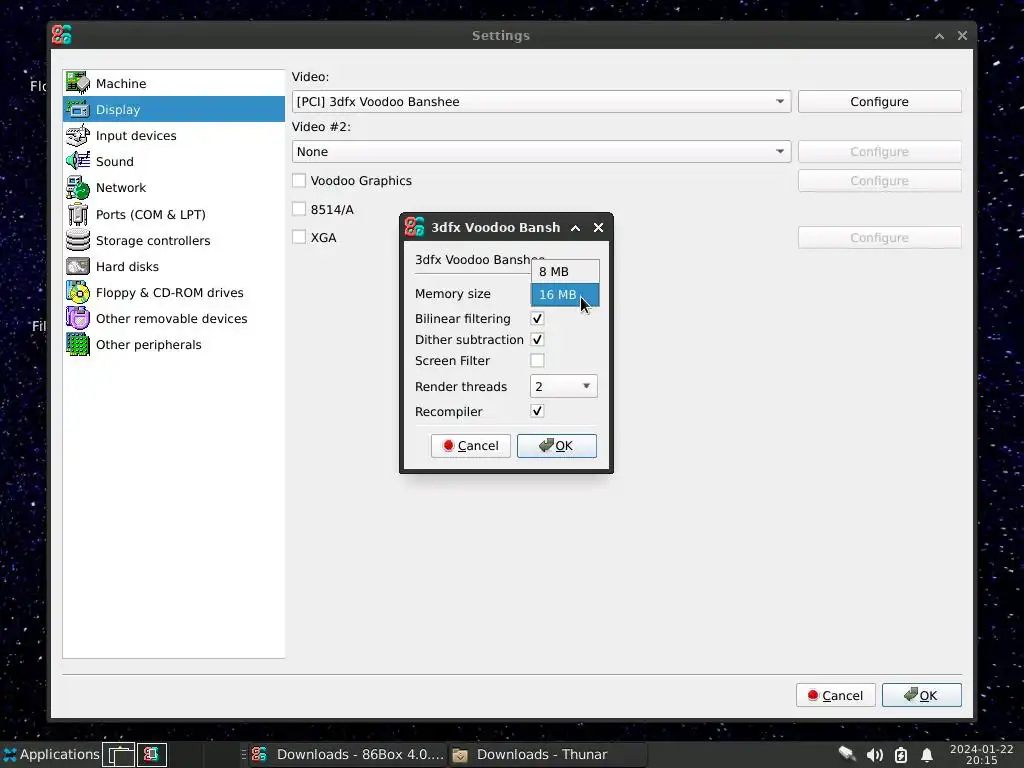Open the Video card dropdown
1024x768 pixels.
point(541,101)
